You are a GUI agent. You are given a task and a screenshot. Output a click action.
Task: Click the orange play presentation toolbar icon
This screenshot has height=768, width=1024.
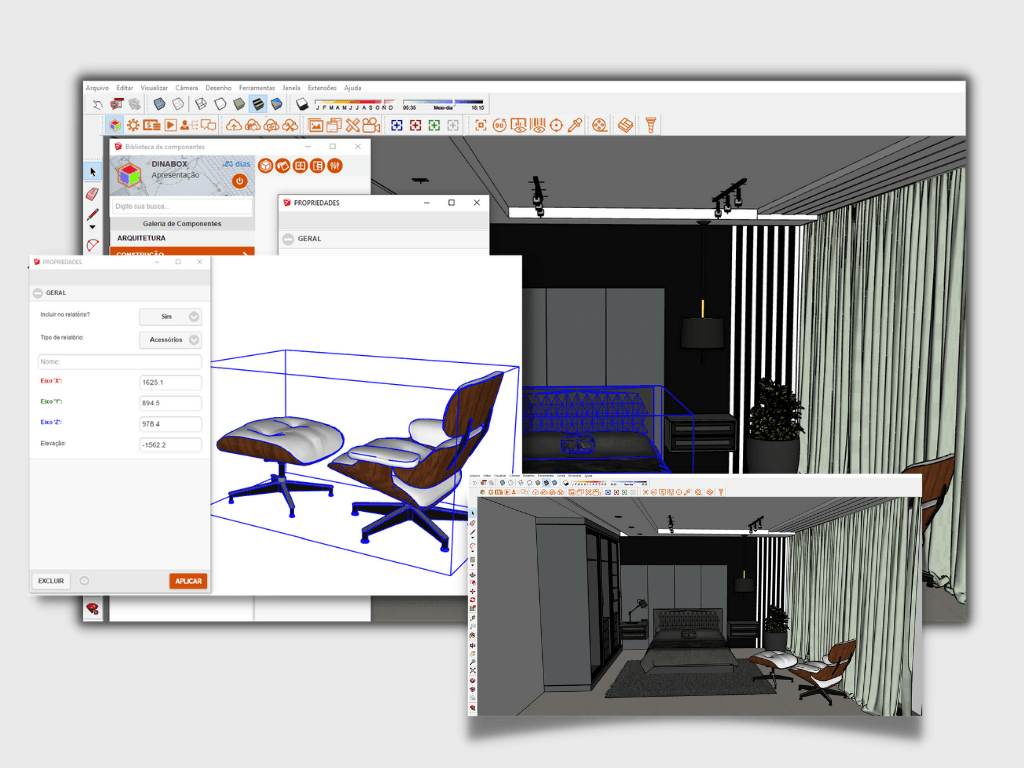(170, 125)
